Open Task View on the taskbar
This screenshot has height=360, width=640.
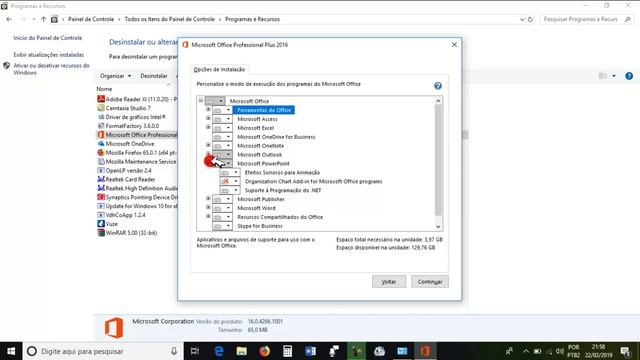point(195,351)
